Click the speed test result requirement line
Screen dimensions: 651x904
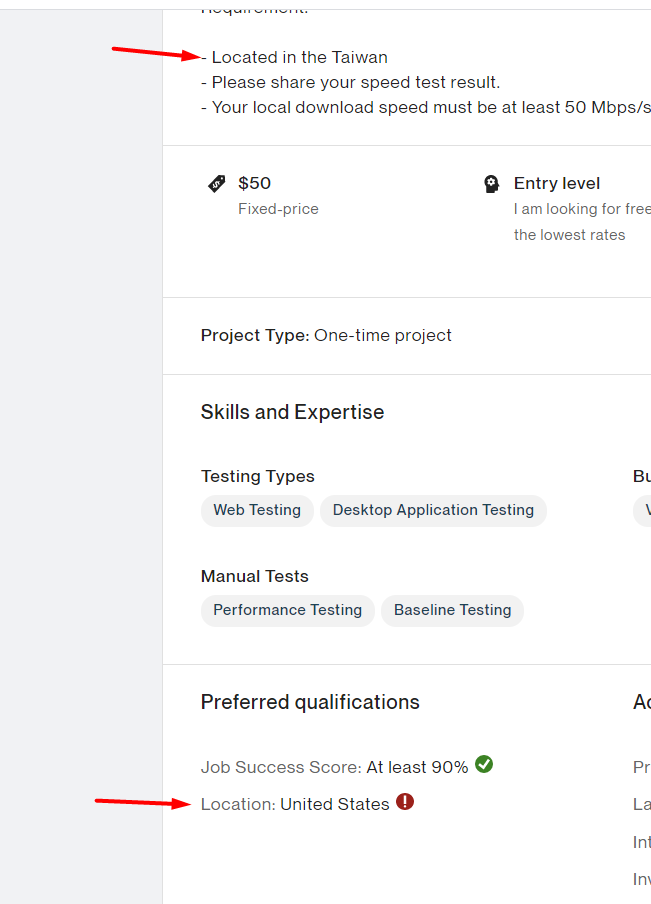click(x=351, y=82)
